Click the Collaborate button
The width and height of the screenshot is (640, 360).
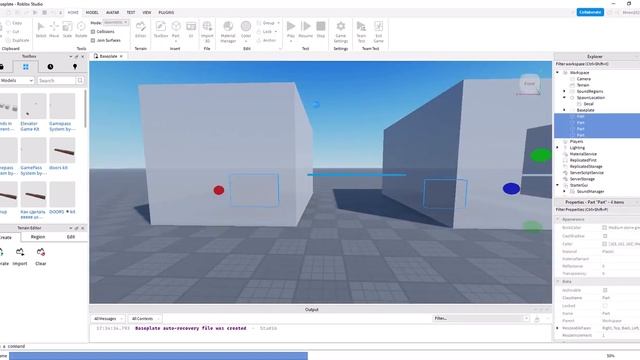(590, 12)
